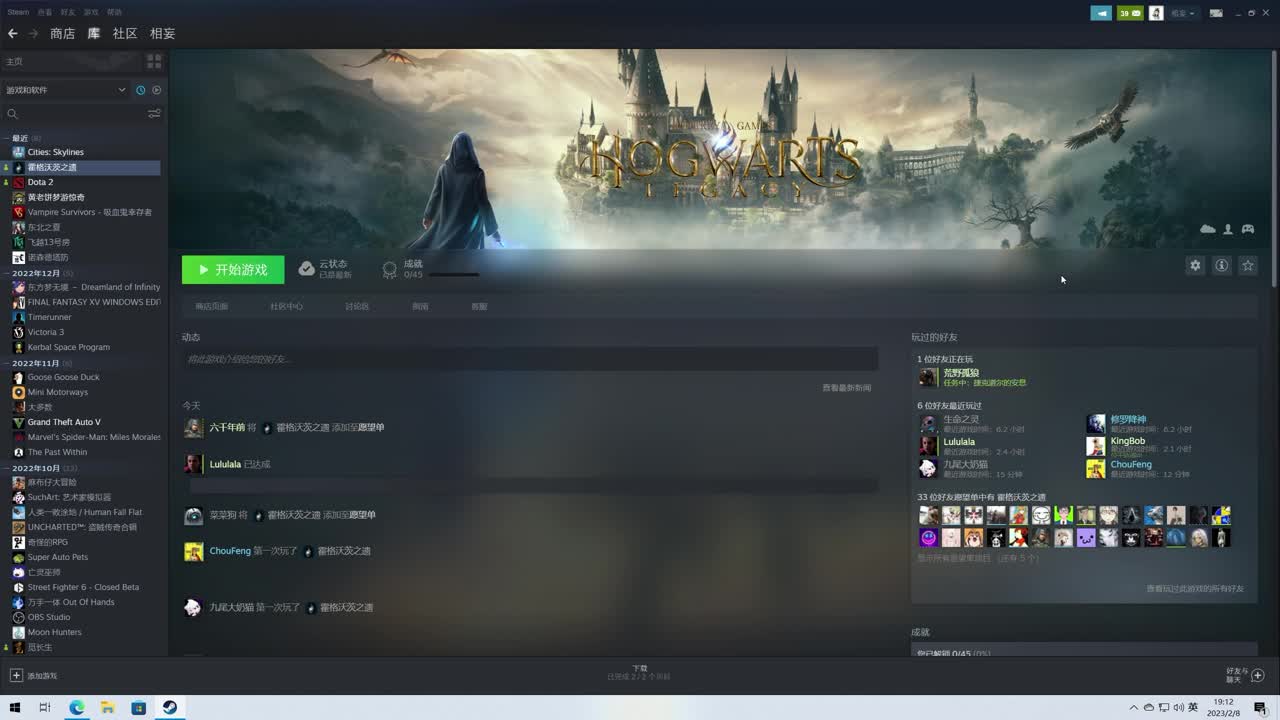This screenshot has width=1280, height=720.
Task: Open Steam from the Windows taskbar
Action: click(170, 708)
